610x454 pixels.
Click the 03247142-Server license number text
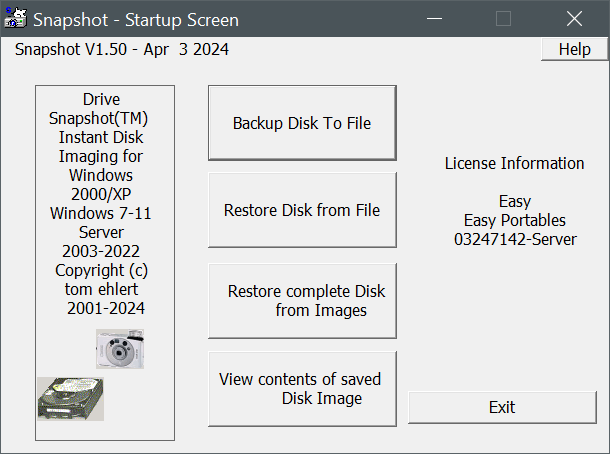pyautogui.click(x=515, y=239)
